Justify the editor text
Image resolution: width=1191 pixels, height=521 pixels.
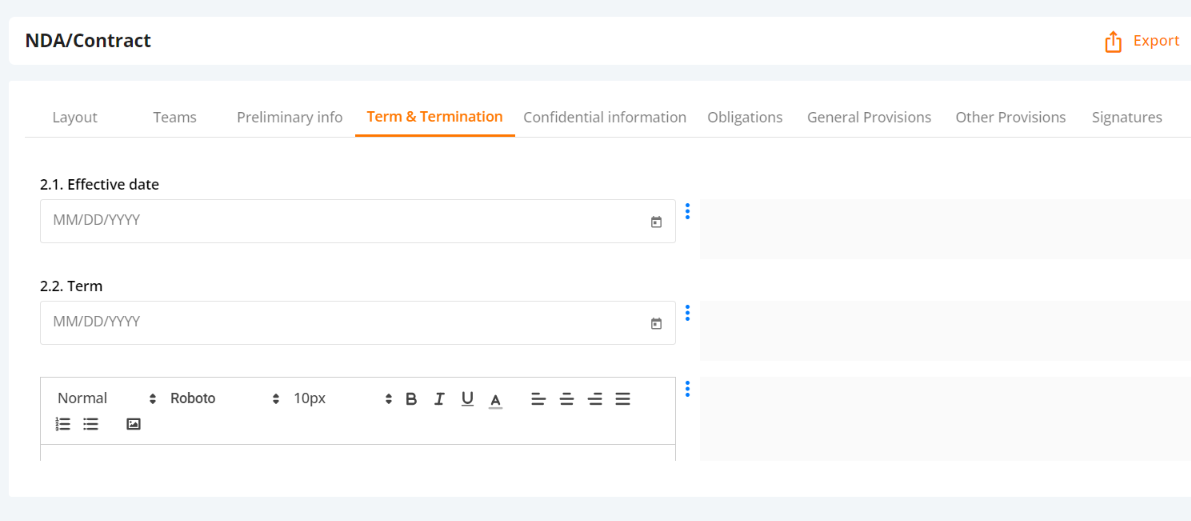[x=623, y=399]
